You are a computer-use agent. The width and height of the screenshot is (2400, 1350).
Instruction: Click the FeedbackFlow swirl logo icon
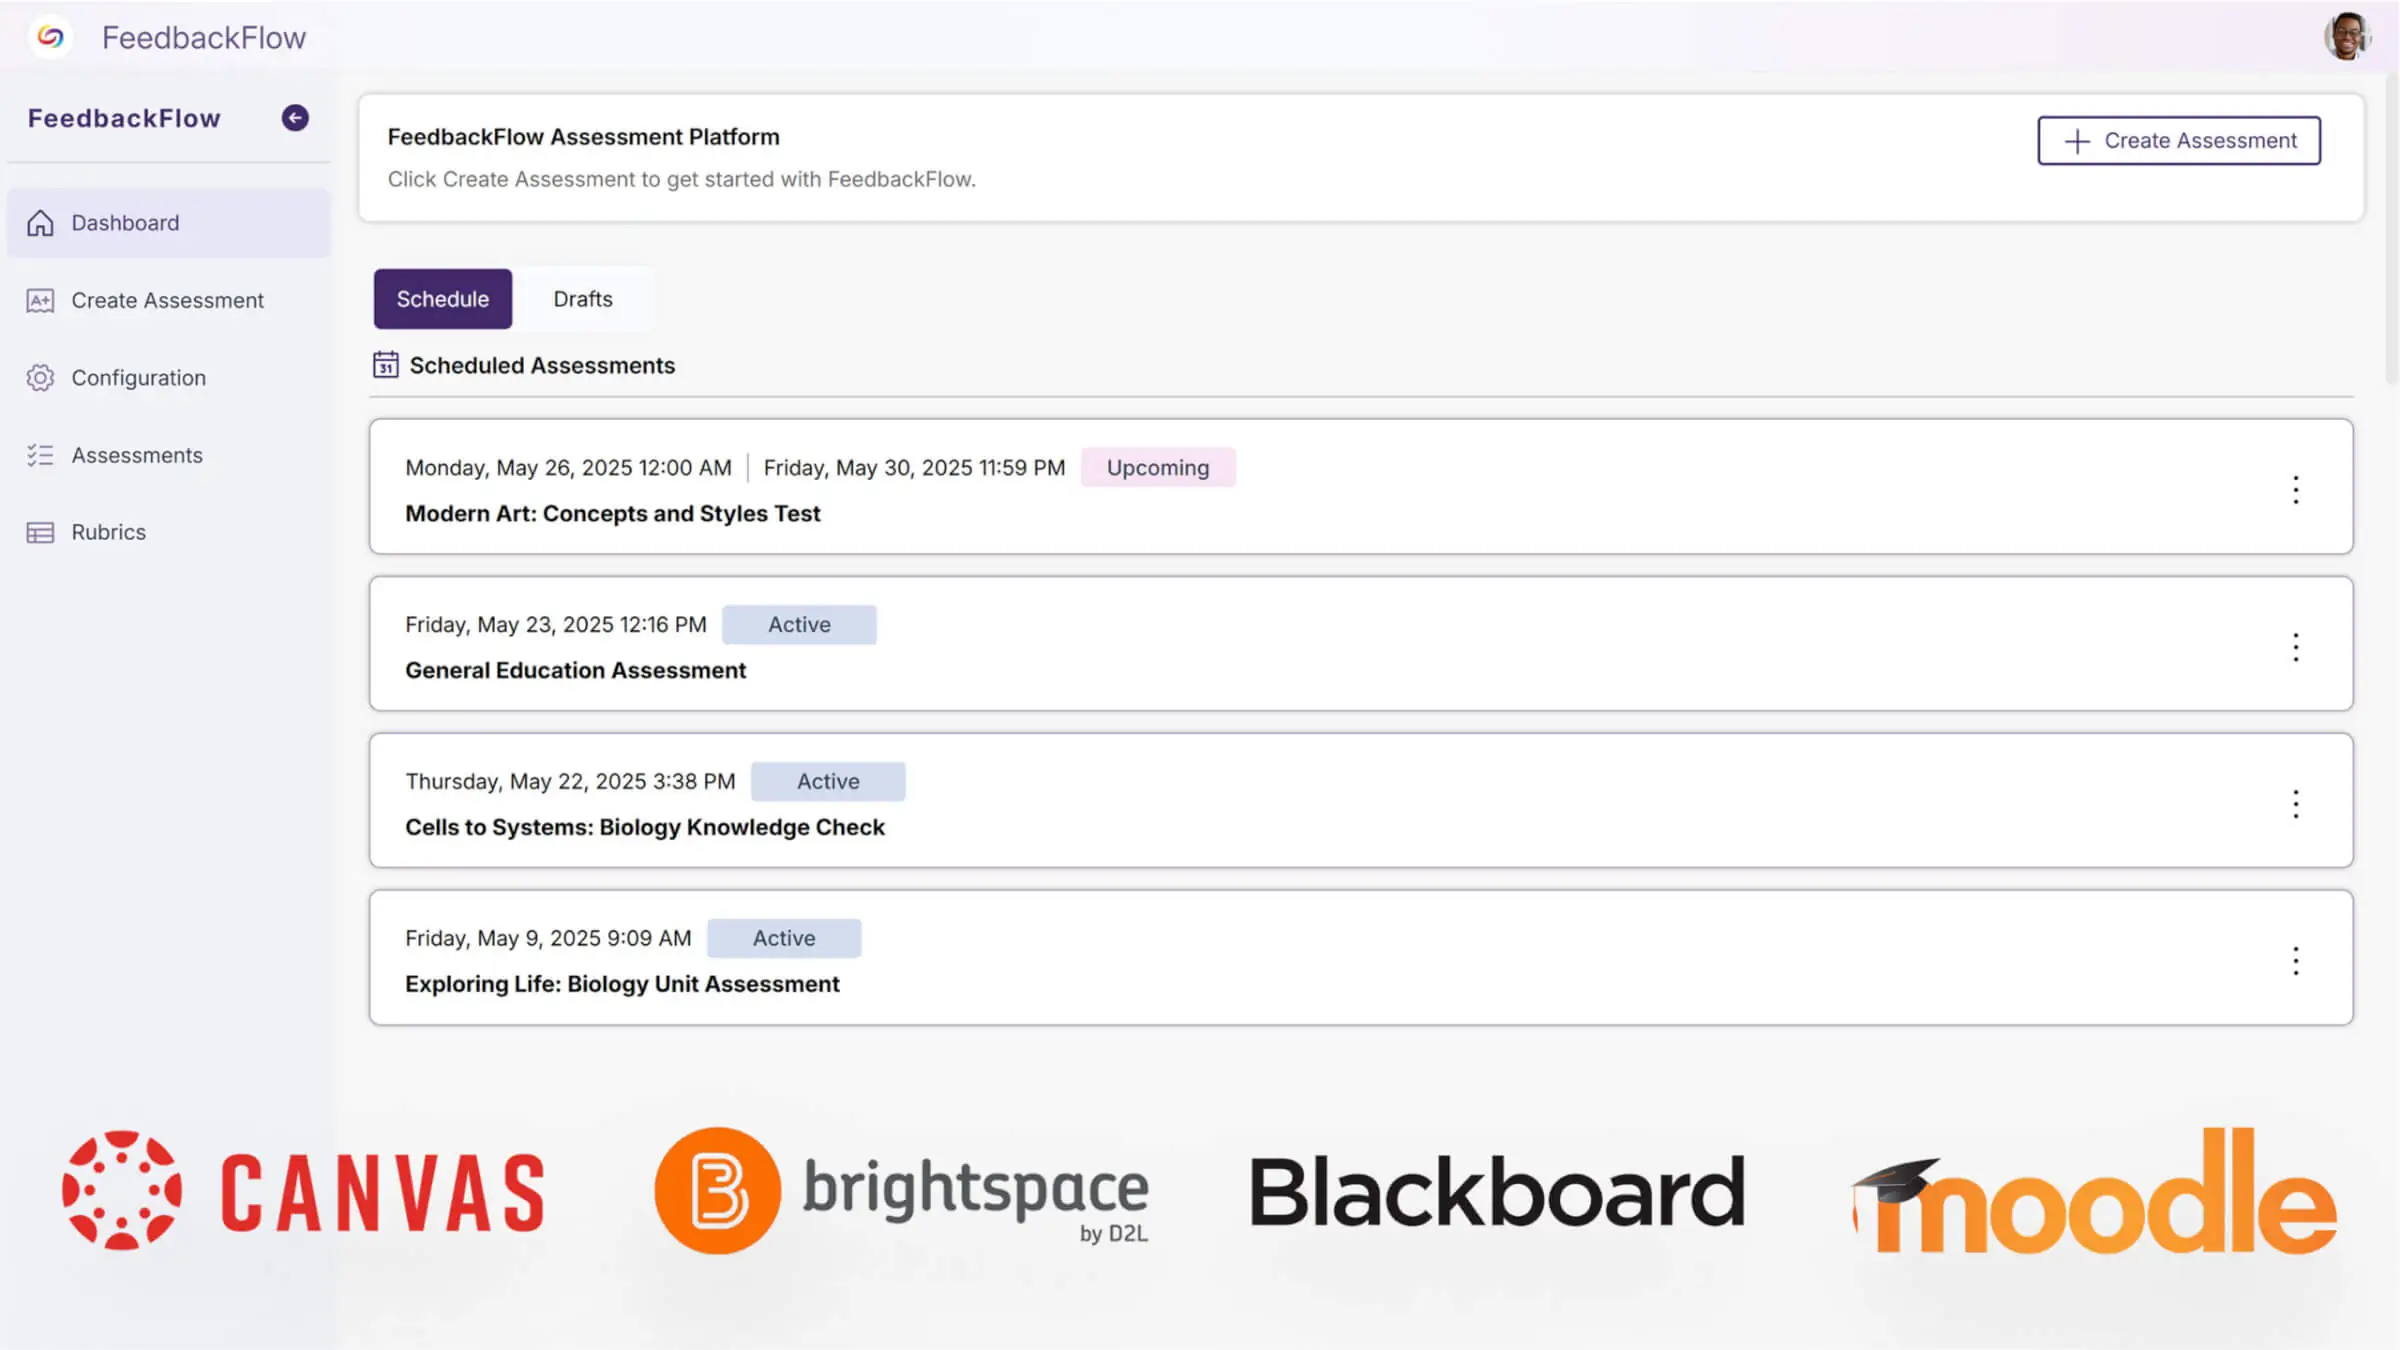[51, 37]
